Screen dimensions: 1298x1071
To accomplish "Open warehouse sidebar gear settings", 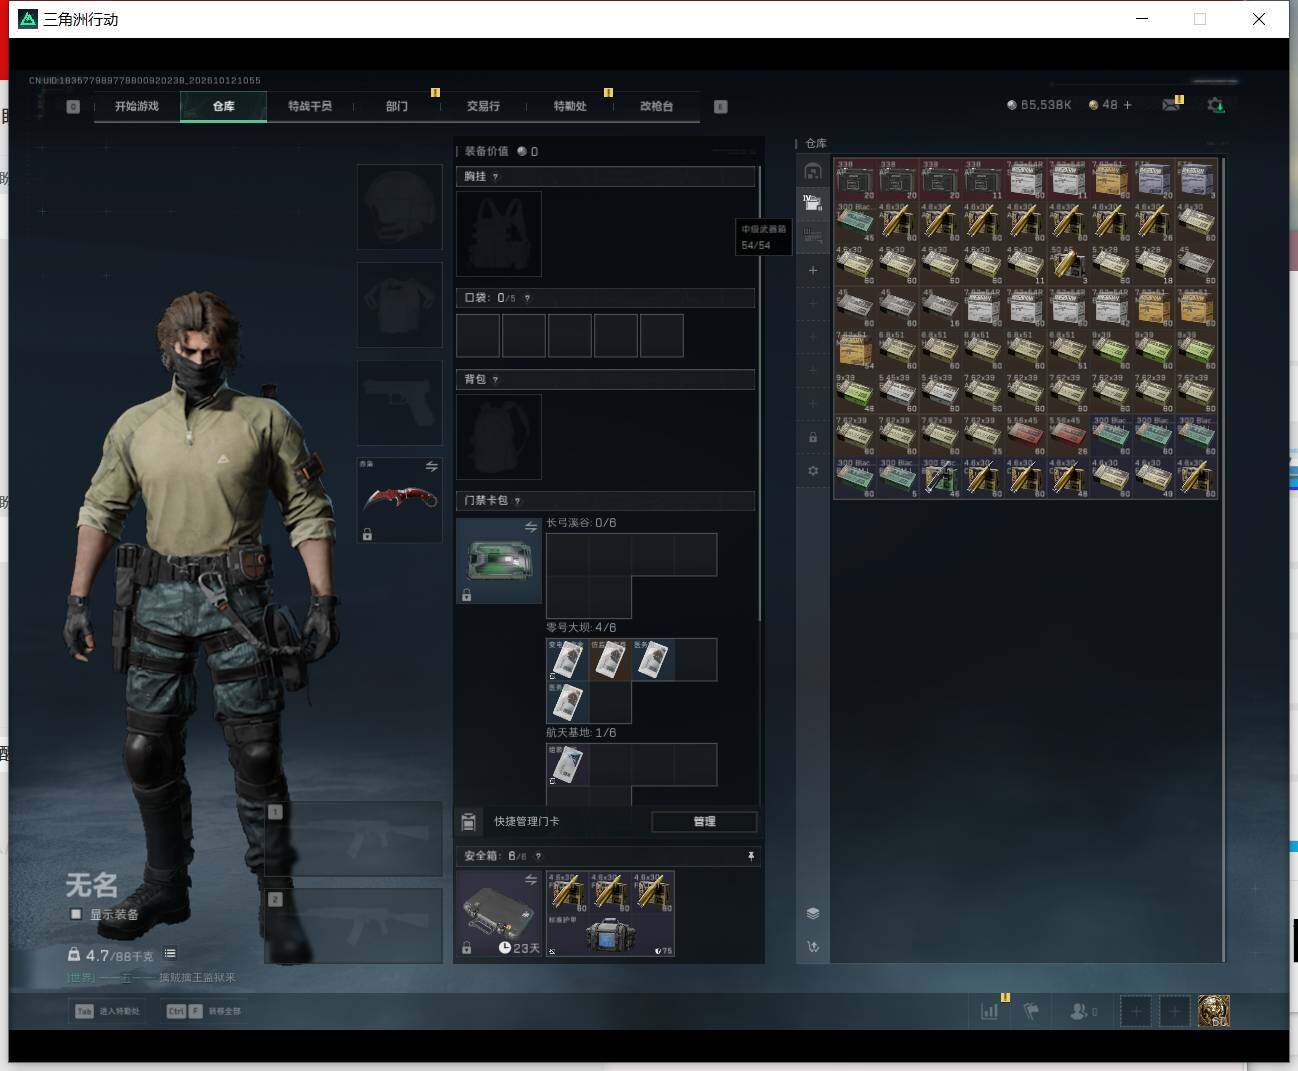I will pyautogui.click(x=813, y=470).
